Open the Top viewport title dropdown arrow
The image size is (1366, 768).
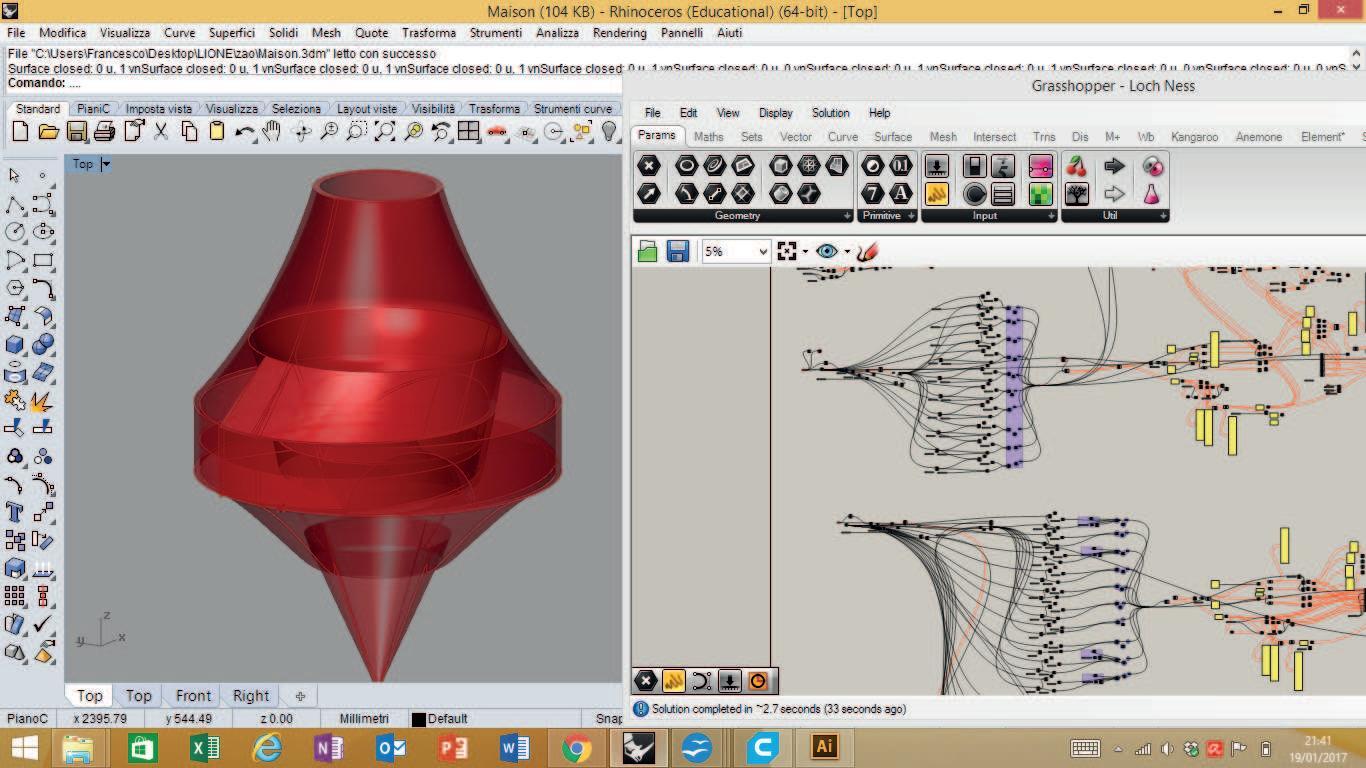(106, 164)
